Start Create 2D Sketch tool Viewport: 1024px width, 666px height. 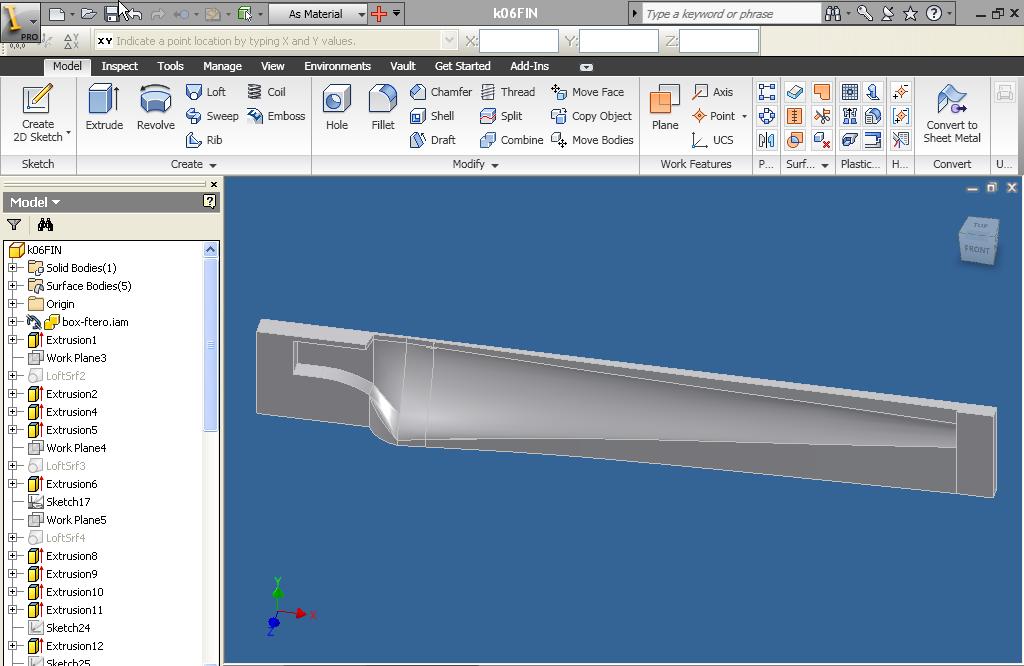click(x=37, y=113)
